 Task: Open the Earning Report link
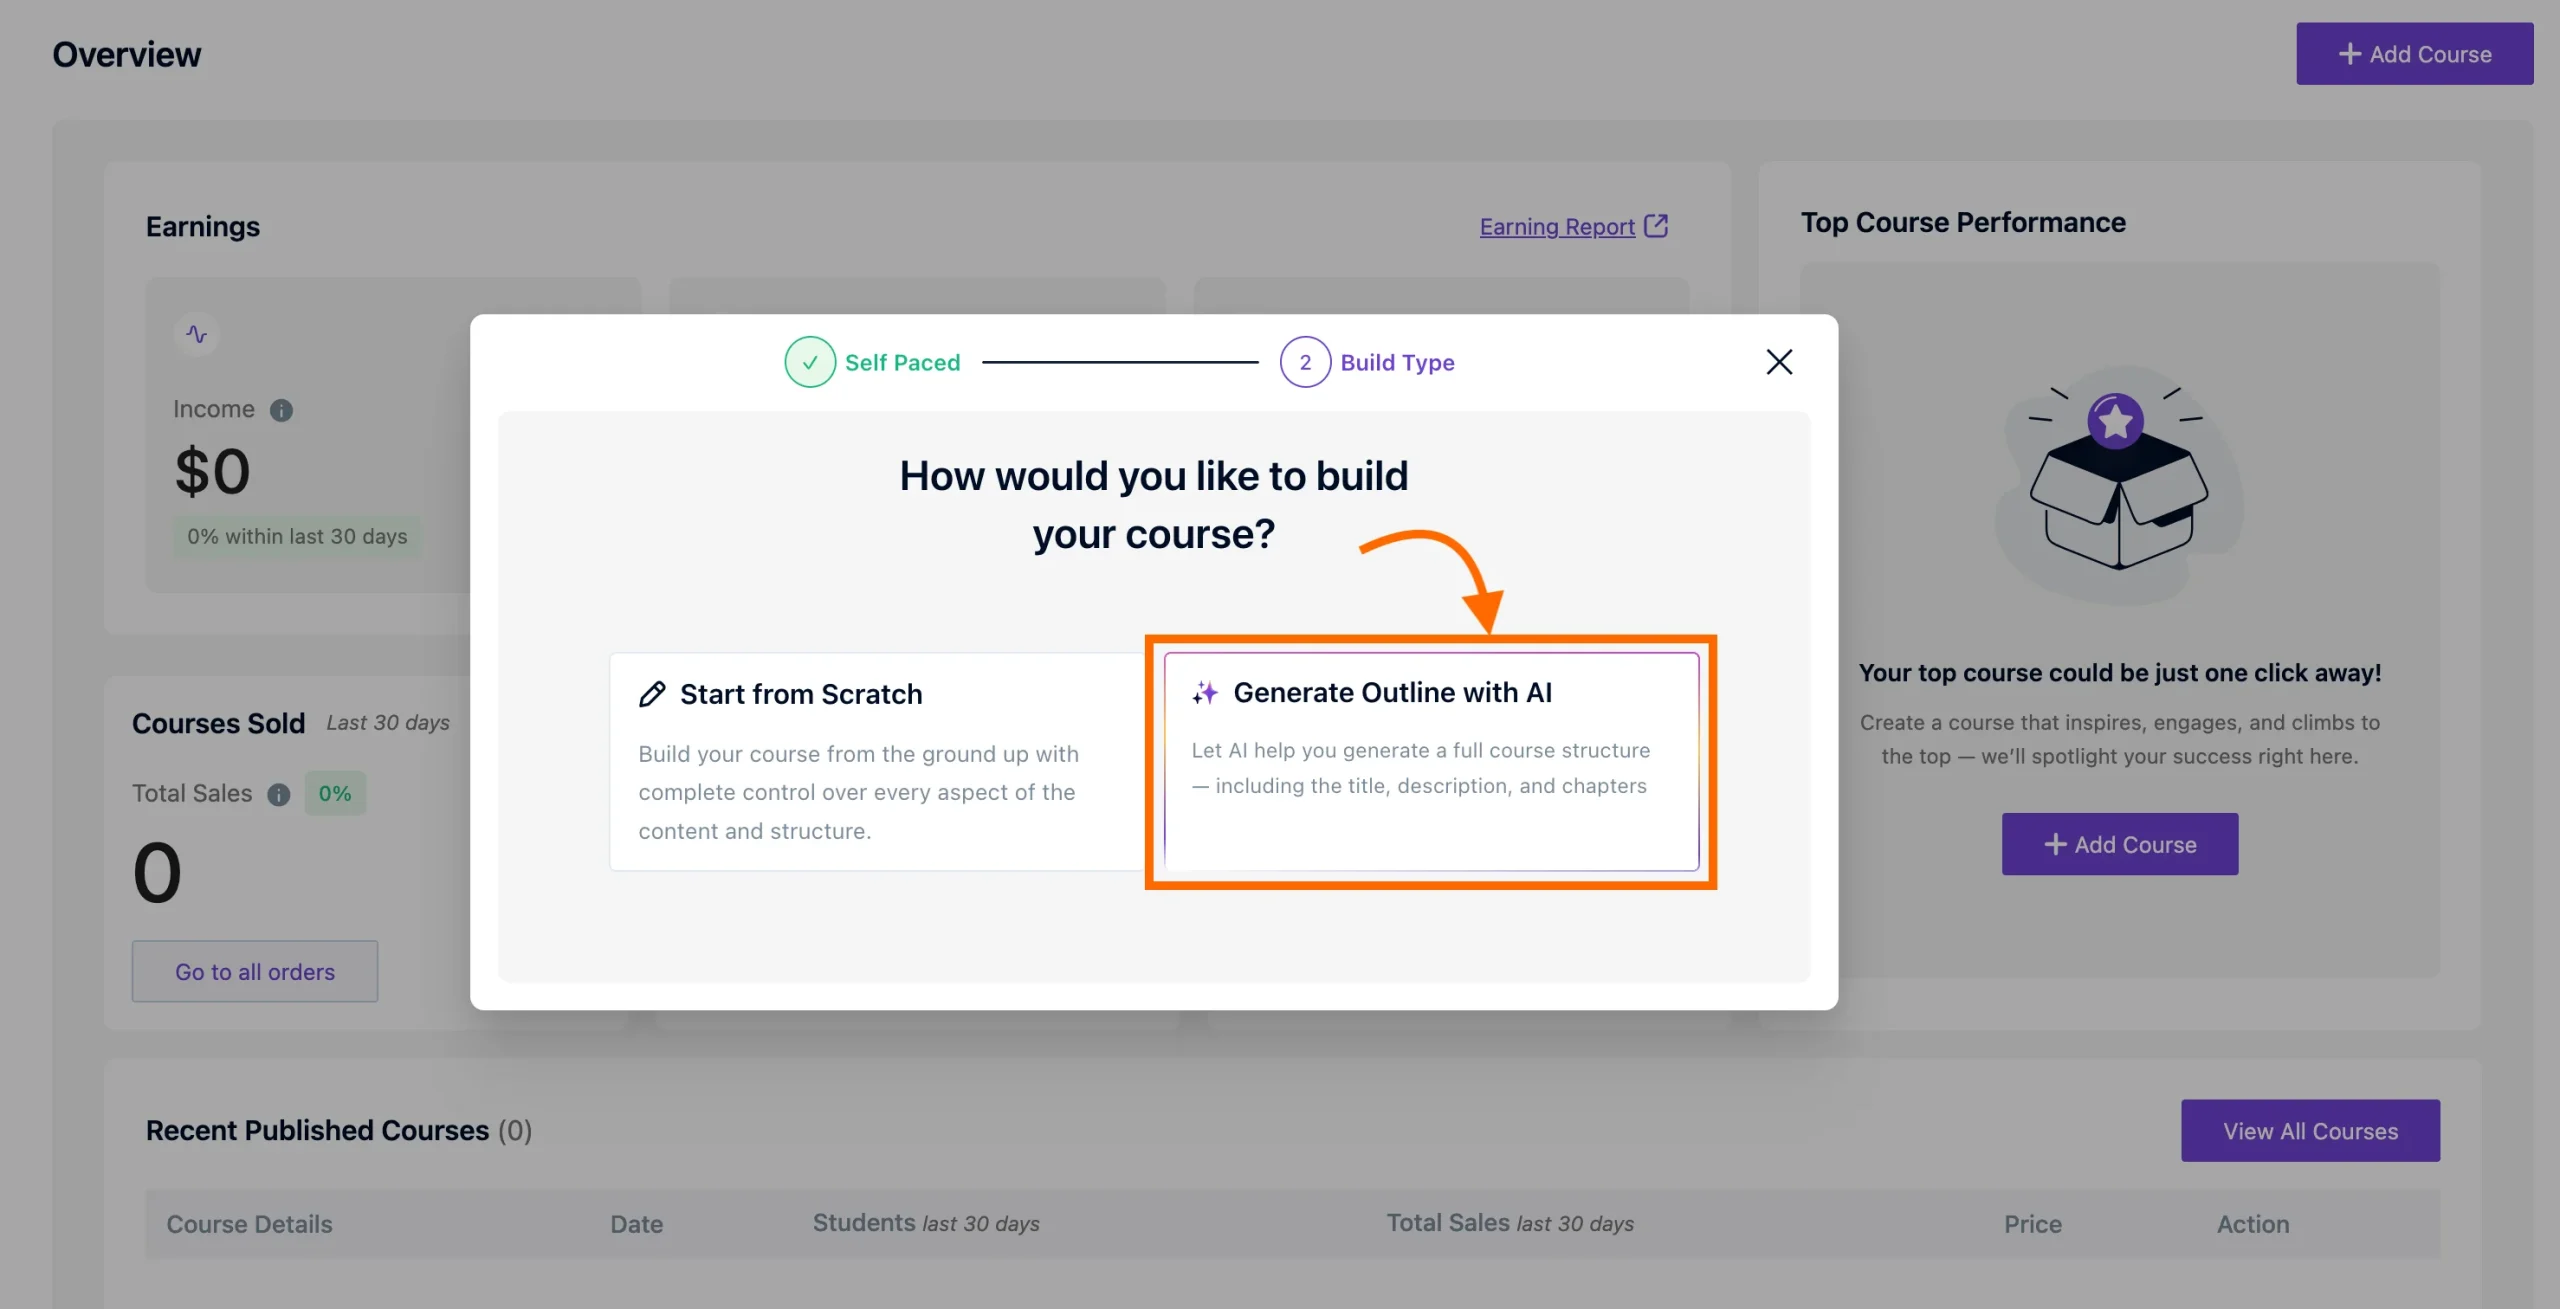pos(1557,226)
